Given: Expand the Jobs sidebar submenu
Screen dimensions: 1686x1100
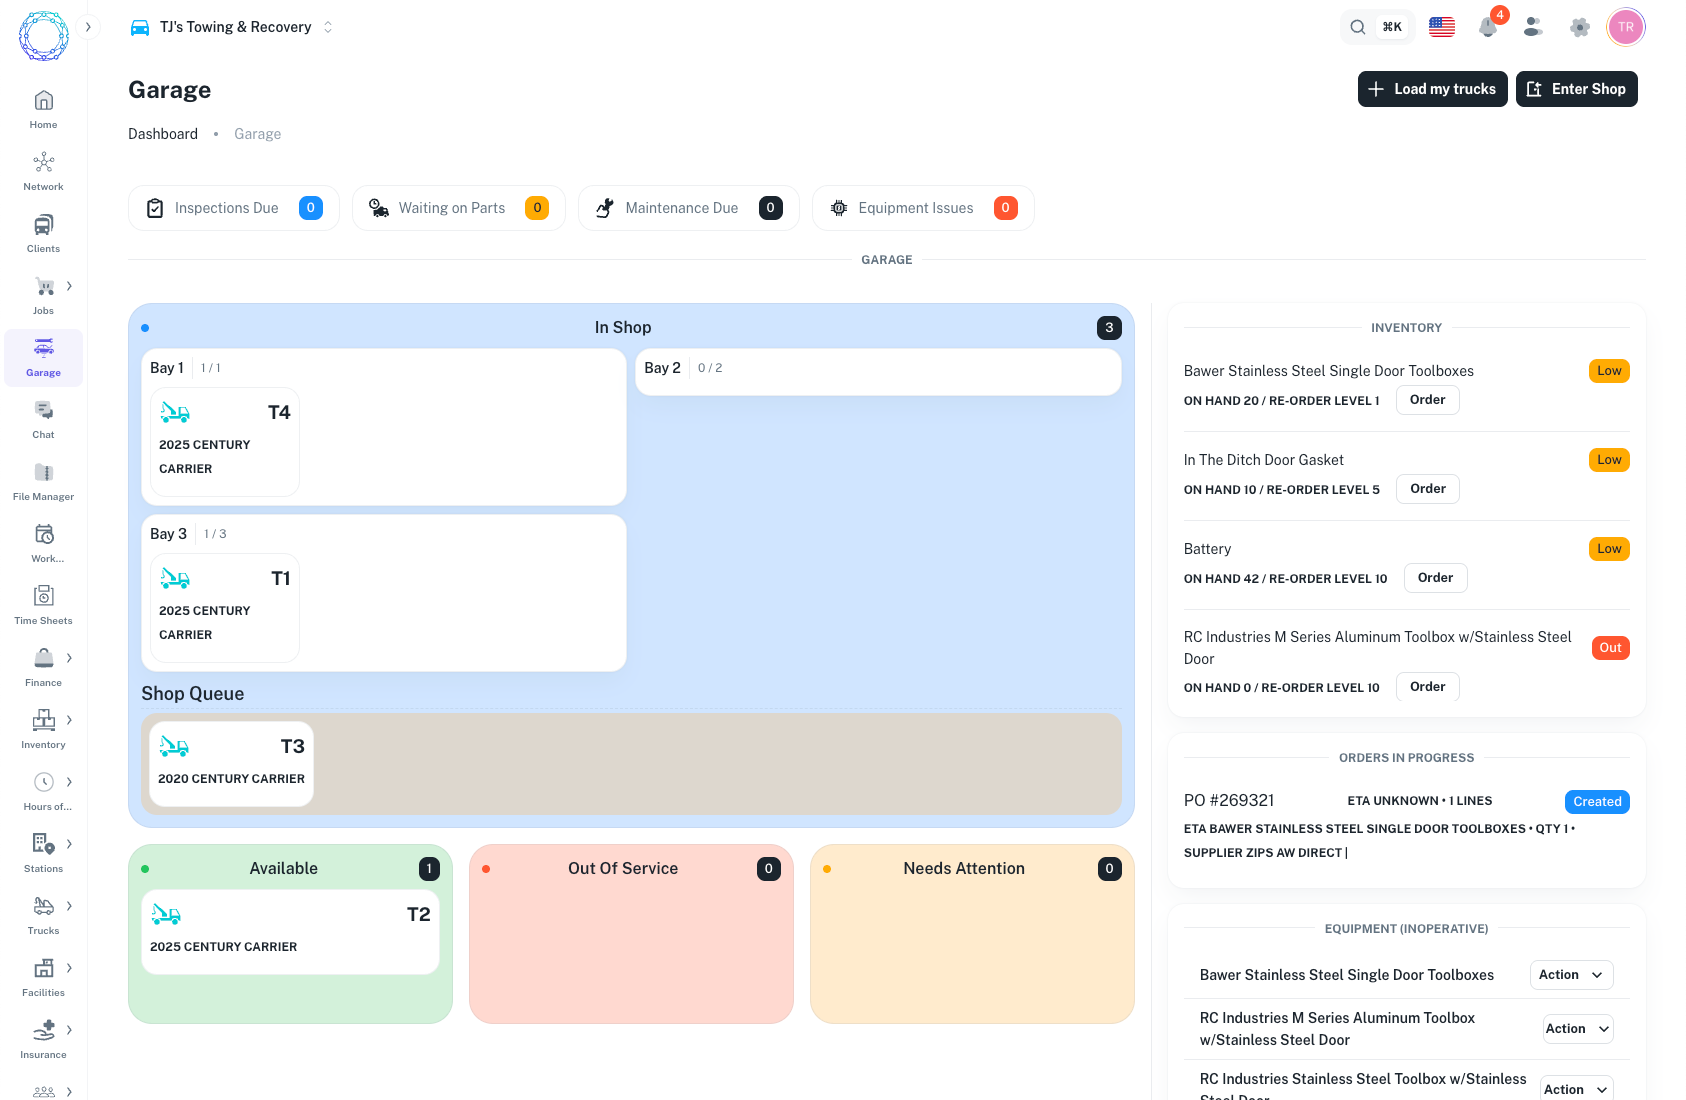Looking at the screenshot, I should 69,286.
